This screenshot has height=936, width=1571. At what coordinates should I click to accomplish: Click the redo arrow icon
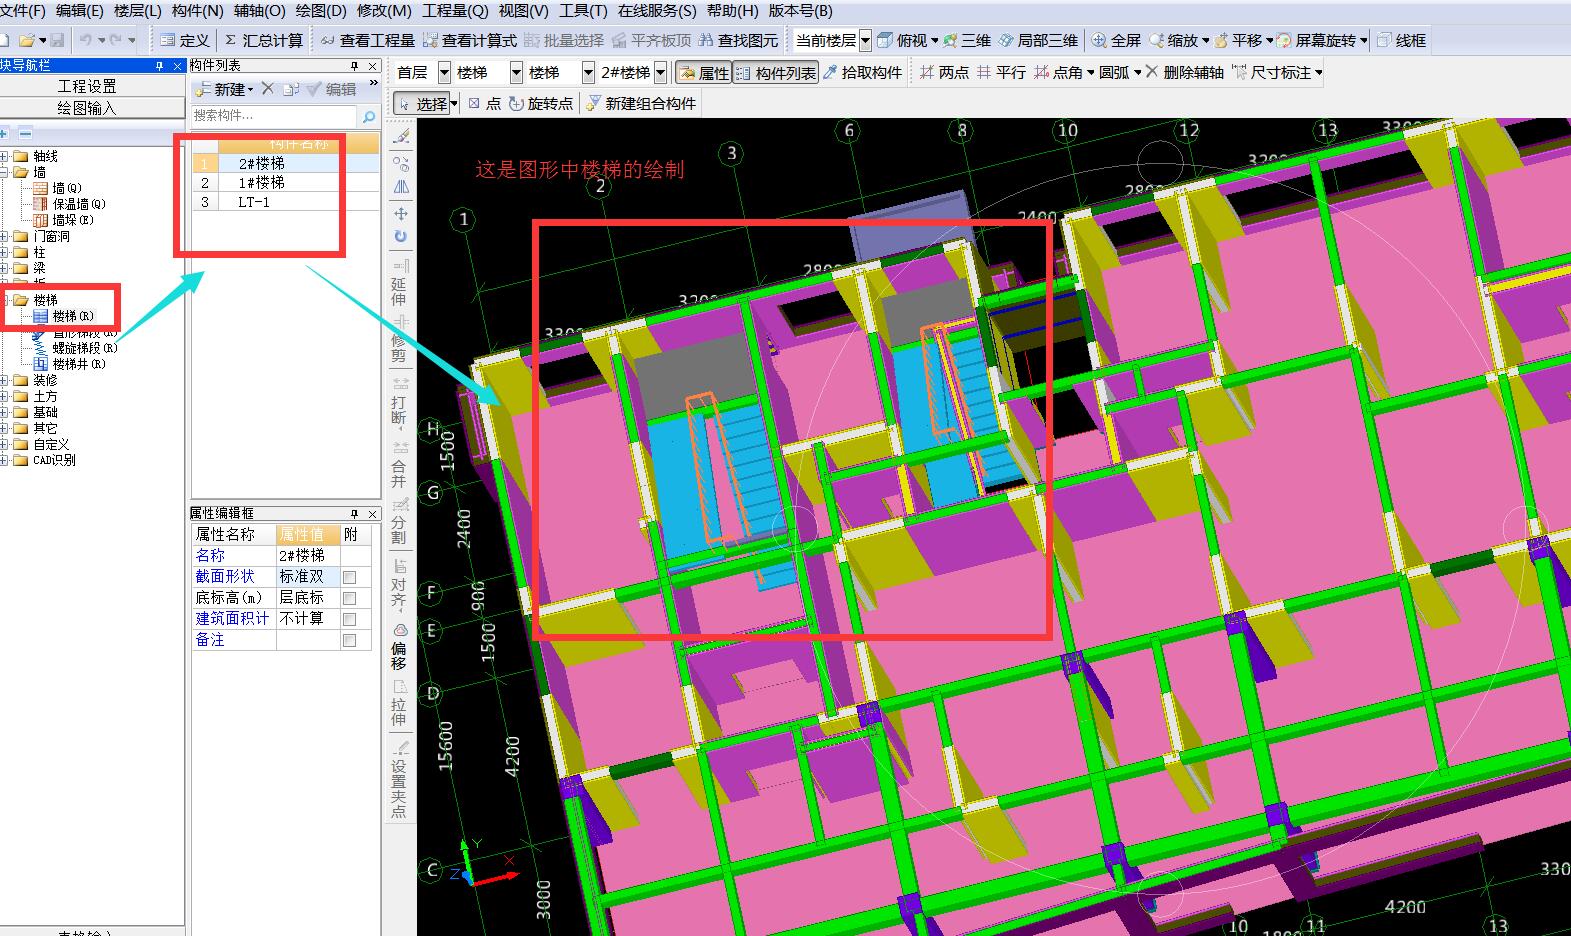(x=116, y=40)
